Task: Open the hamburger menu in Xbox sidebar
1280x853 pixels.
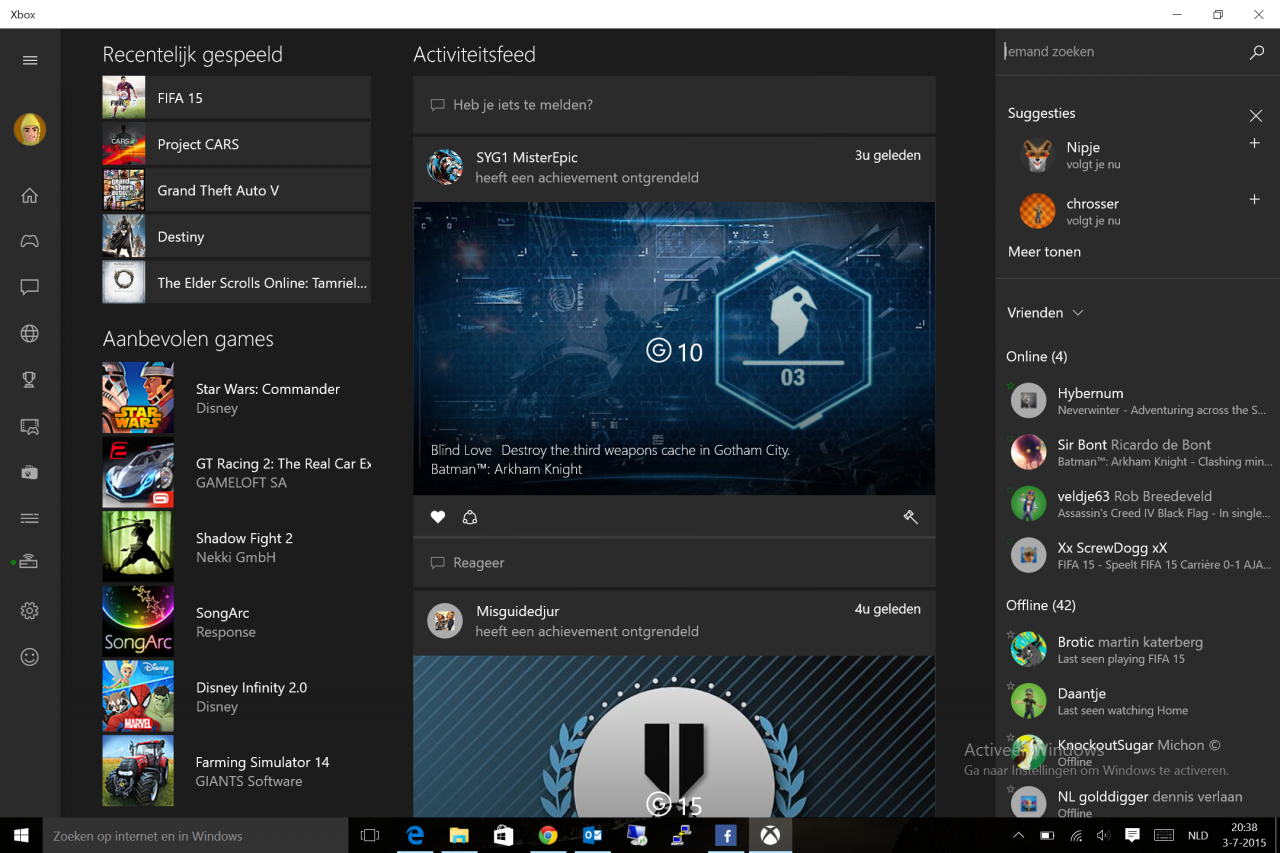Action: (30, 60)
